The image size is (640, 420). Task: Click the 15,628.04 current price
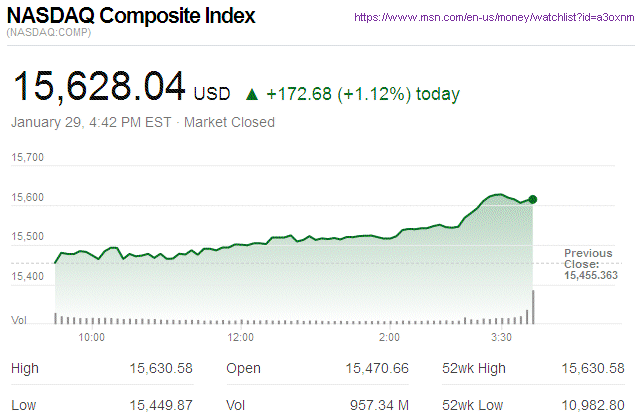pos(98,87)
